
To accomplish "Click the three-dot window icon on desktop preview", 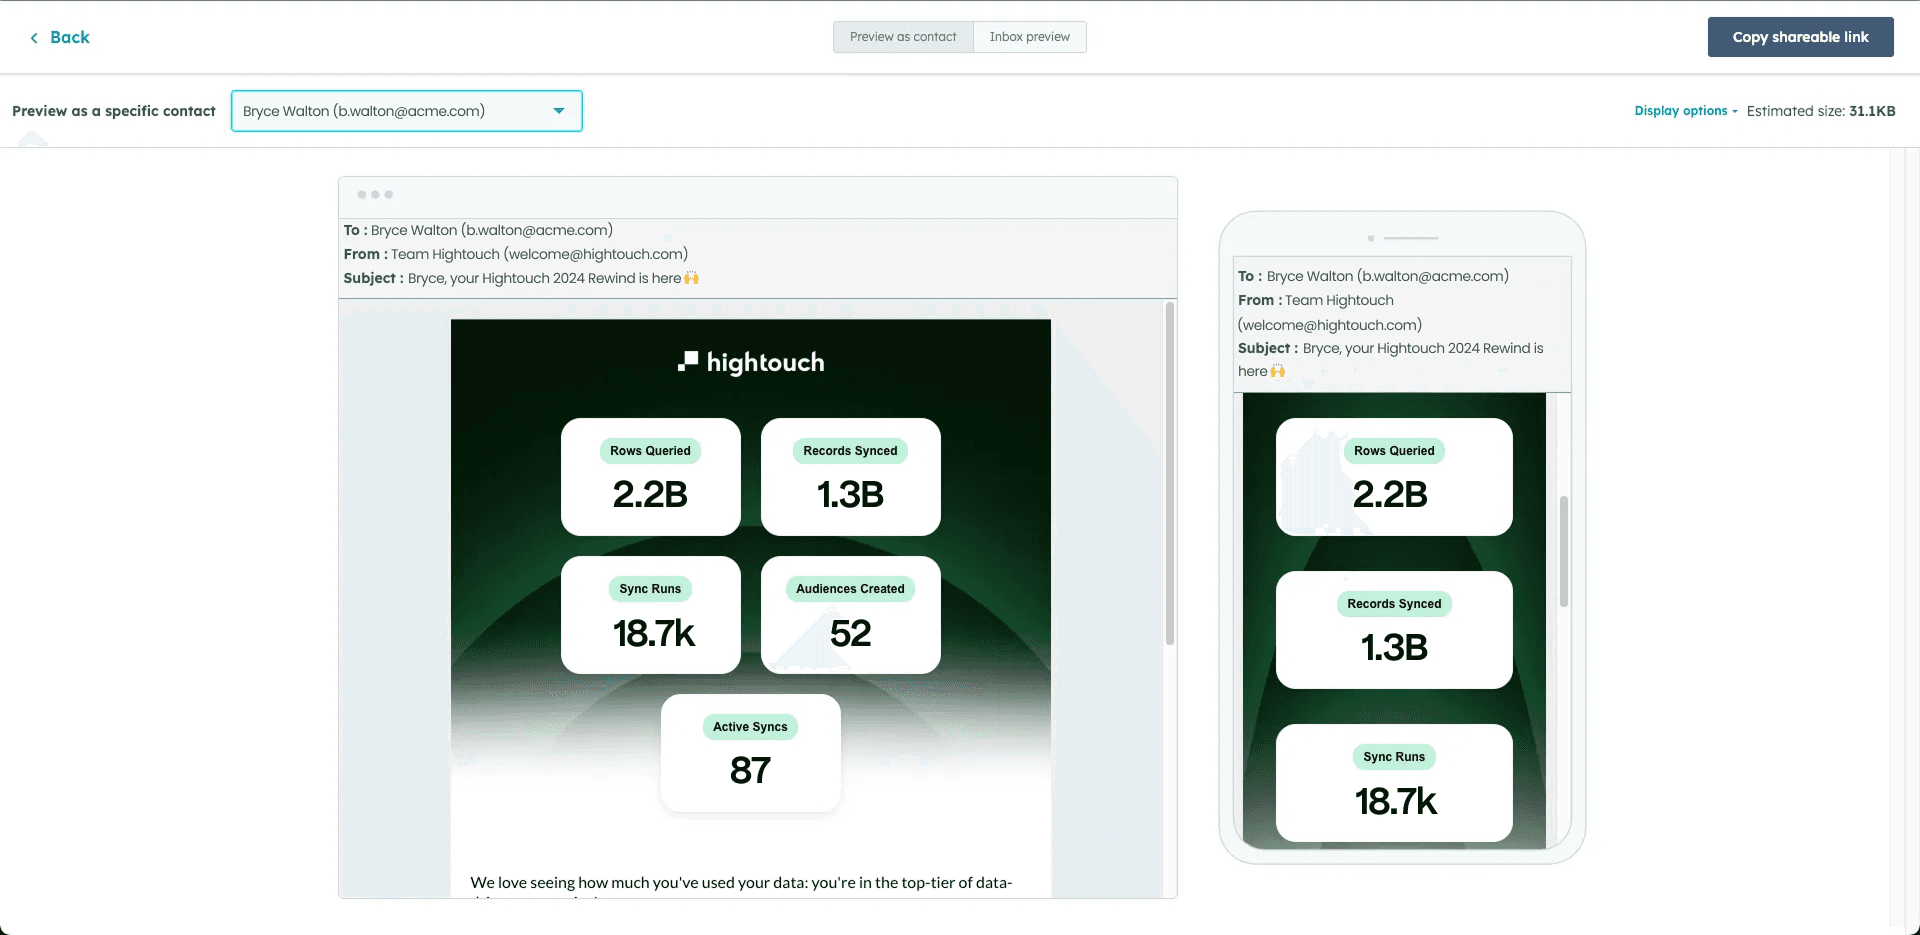I will tap(374, 194).
